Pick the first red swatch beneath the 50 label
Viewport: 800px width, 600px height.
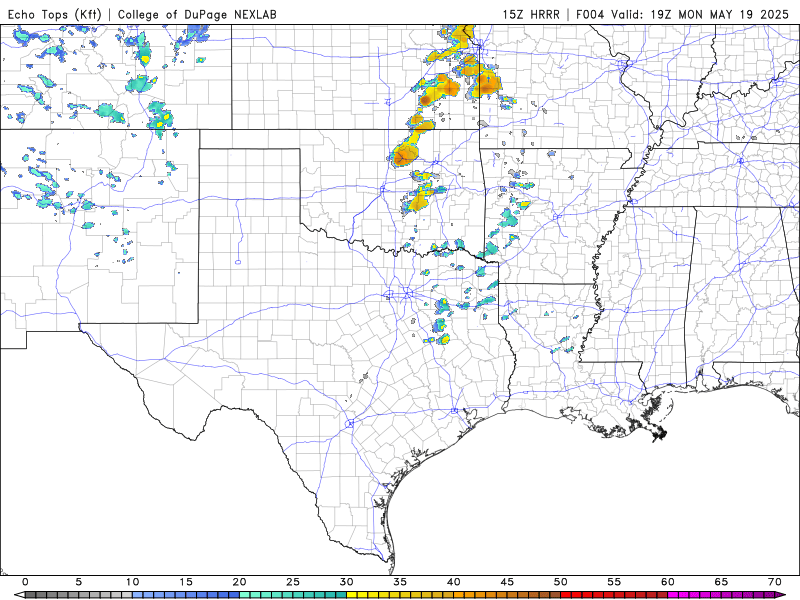tap(566, 595)
